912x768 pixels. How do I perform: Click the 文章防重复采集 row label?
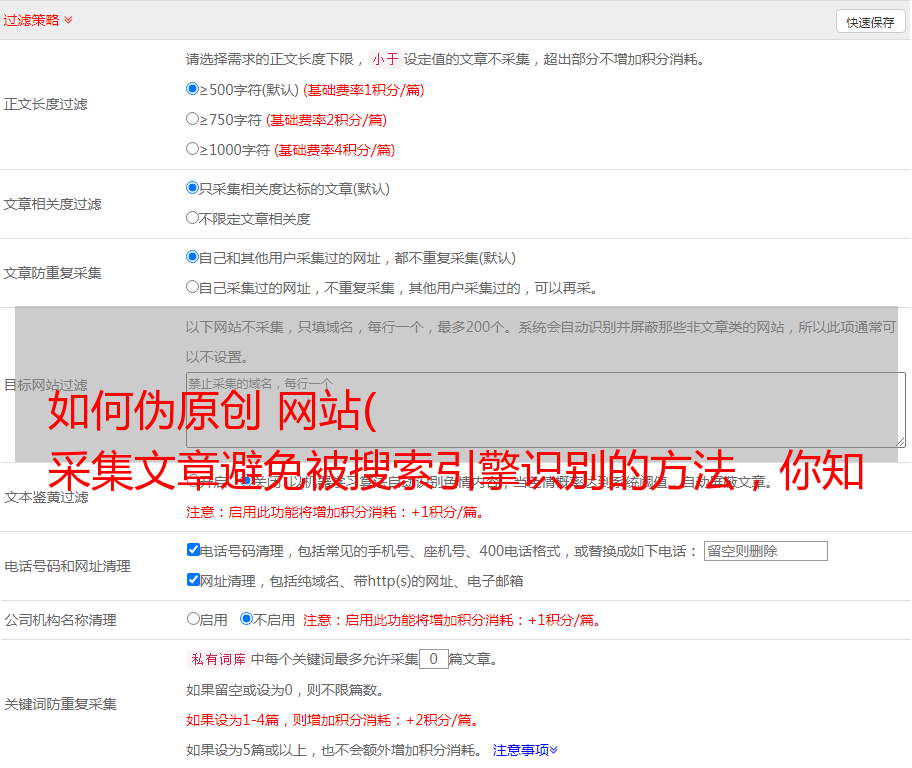(52, 273)
